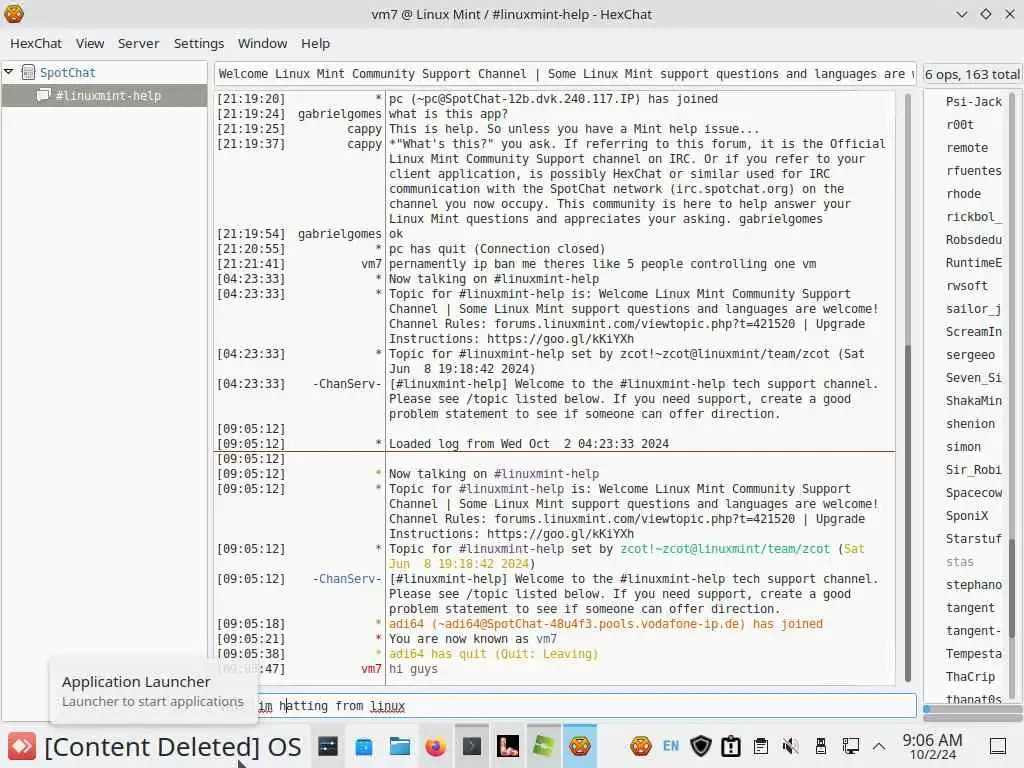The height and width of the screenshot is (768, 1024).
Task: Select user rfuentes in user list
Action: pos(973,170)
